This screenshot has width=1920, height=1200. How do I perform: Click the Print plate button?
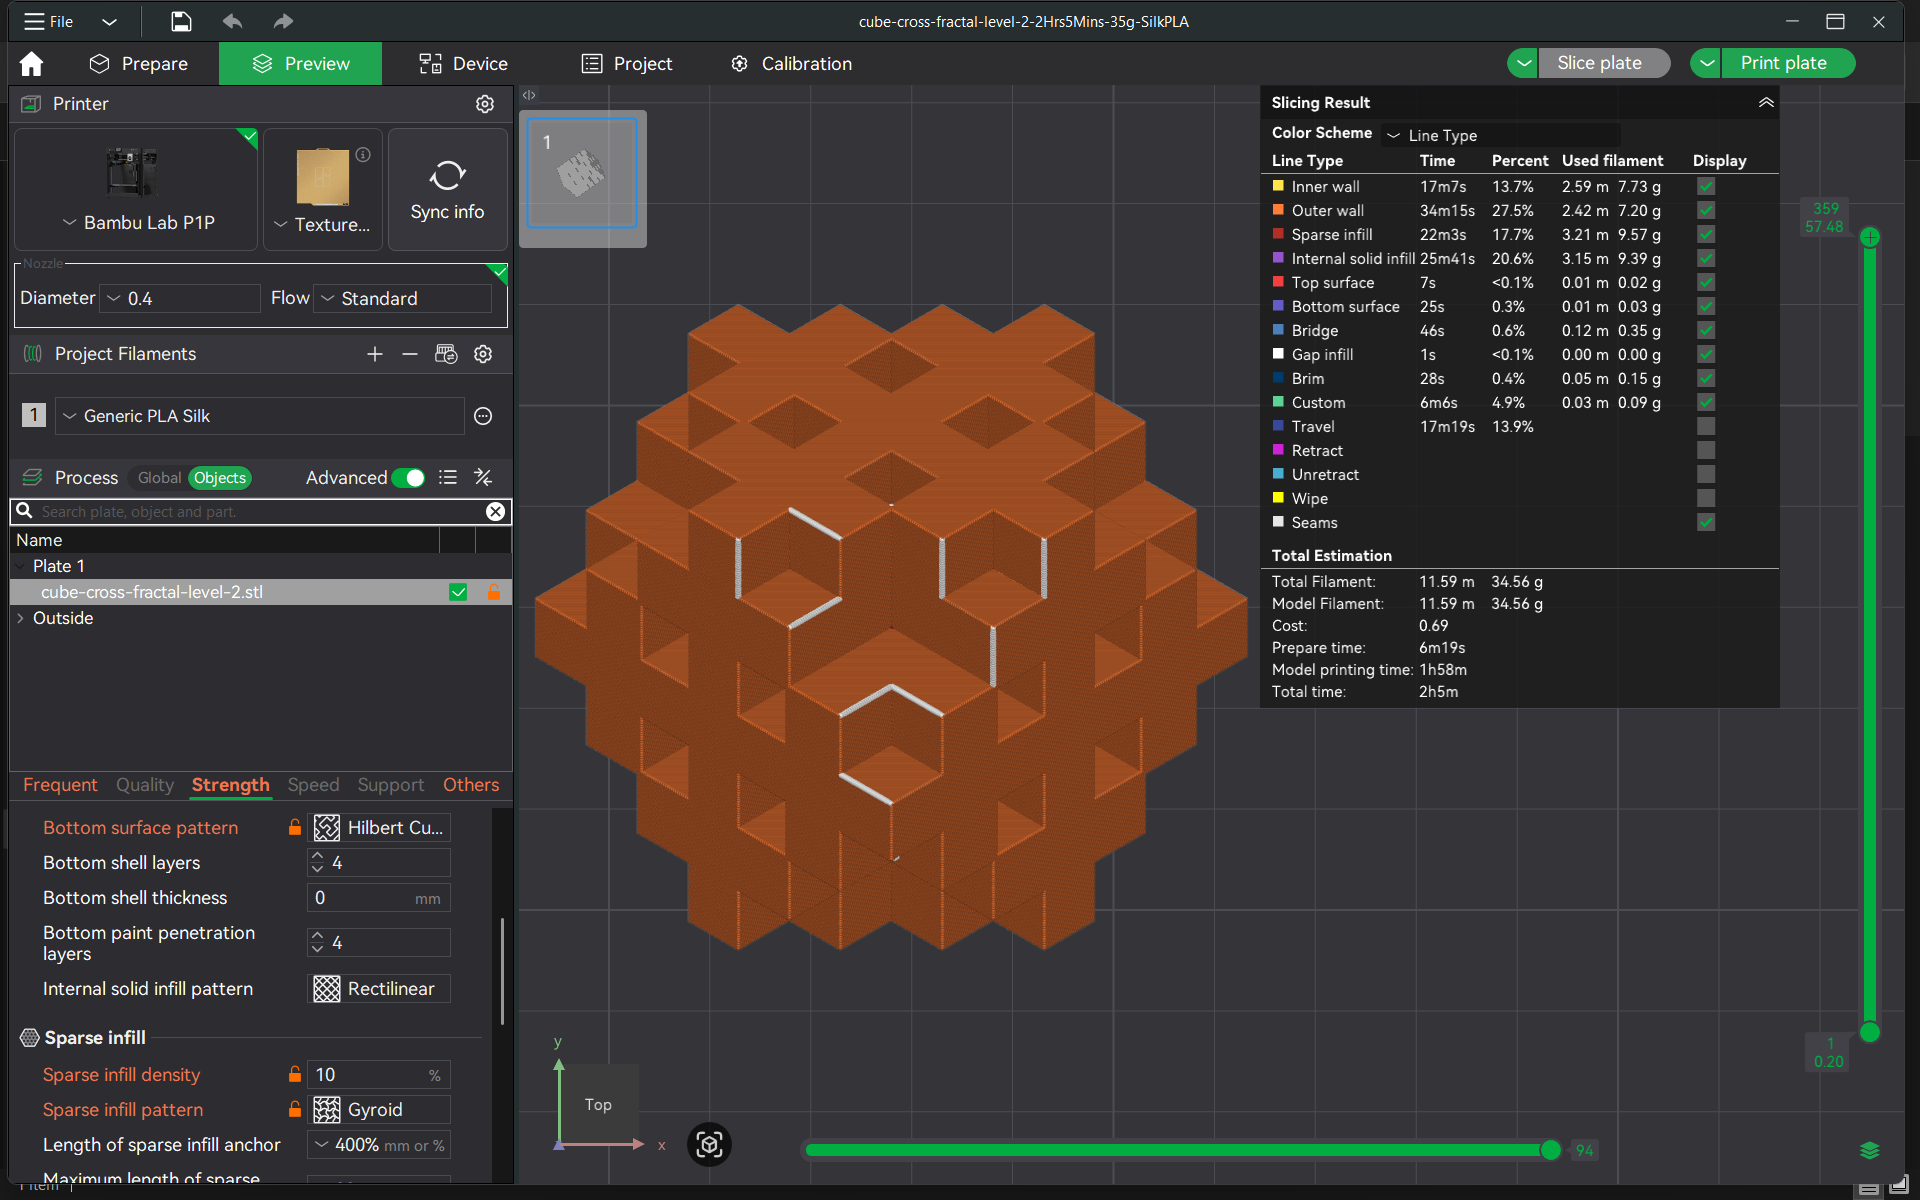tap(1785, 62)
